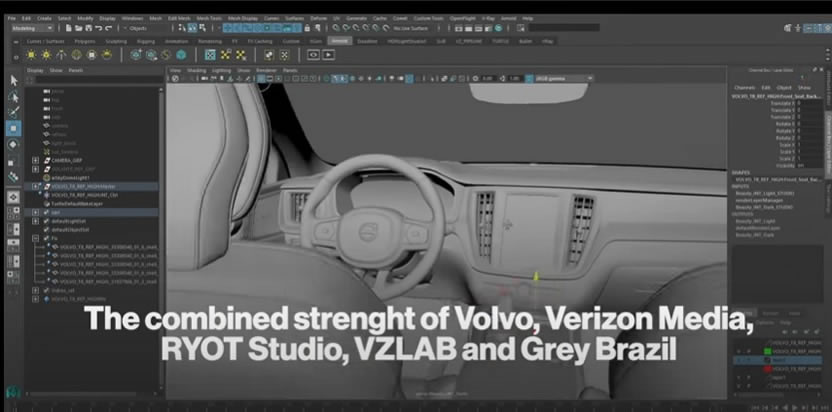Click the eye render preview shelf icon
832x412 pixels.
[x=313, y=54]
